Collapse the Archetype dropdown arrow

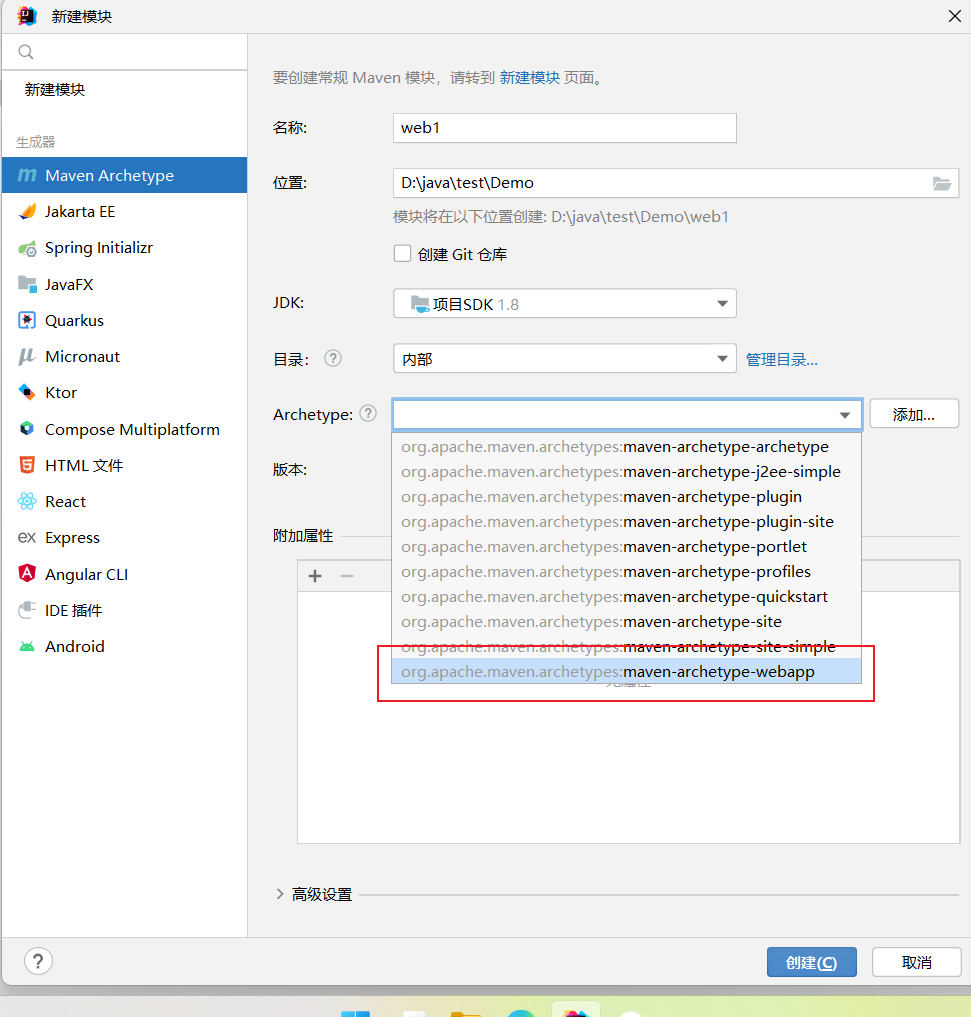pos(845,415)
